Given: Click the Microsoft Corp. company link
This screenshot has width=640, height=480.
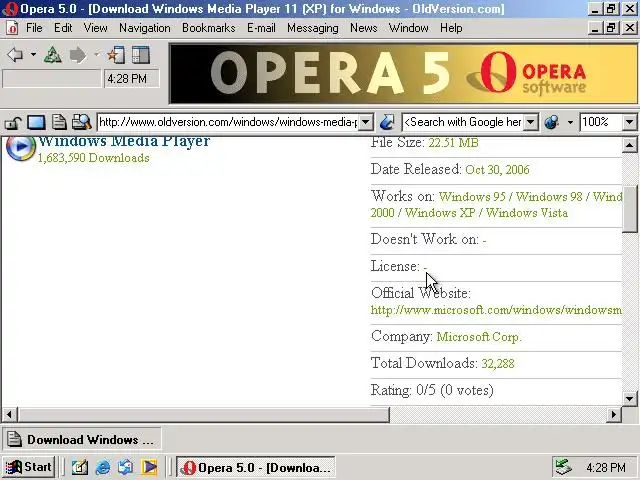Looking at the screenshot, I should coord(479,337).
